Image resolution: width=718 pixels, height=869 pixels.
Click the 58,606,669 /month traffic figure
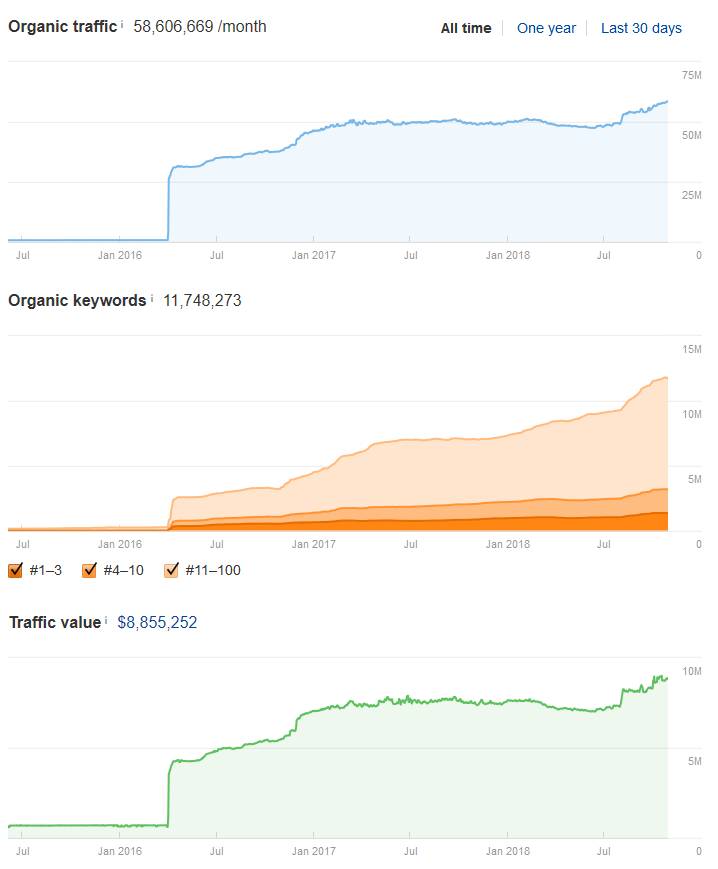200,26
